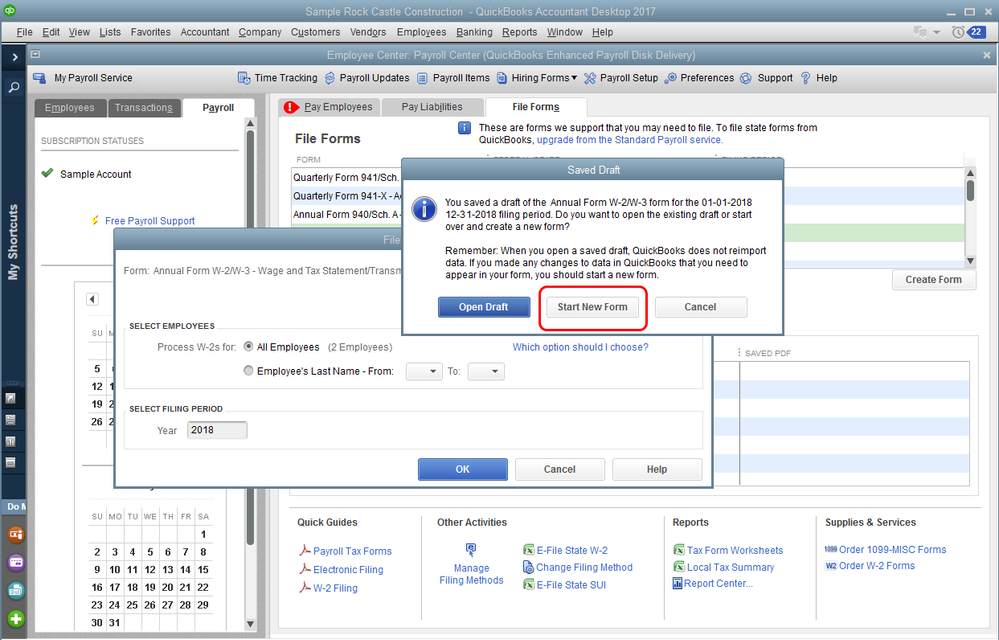Click OK in the File Form dialog
The height and width of the screenshot is (640, 999).
point(463,469)
